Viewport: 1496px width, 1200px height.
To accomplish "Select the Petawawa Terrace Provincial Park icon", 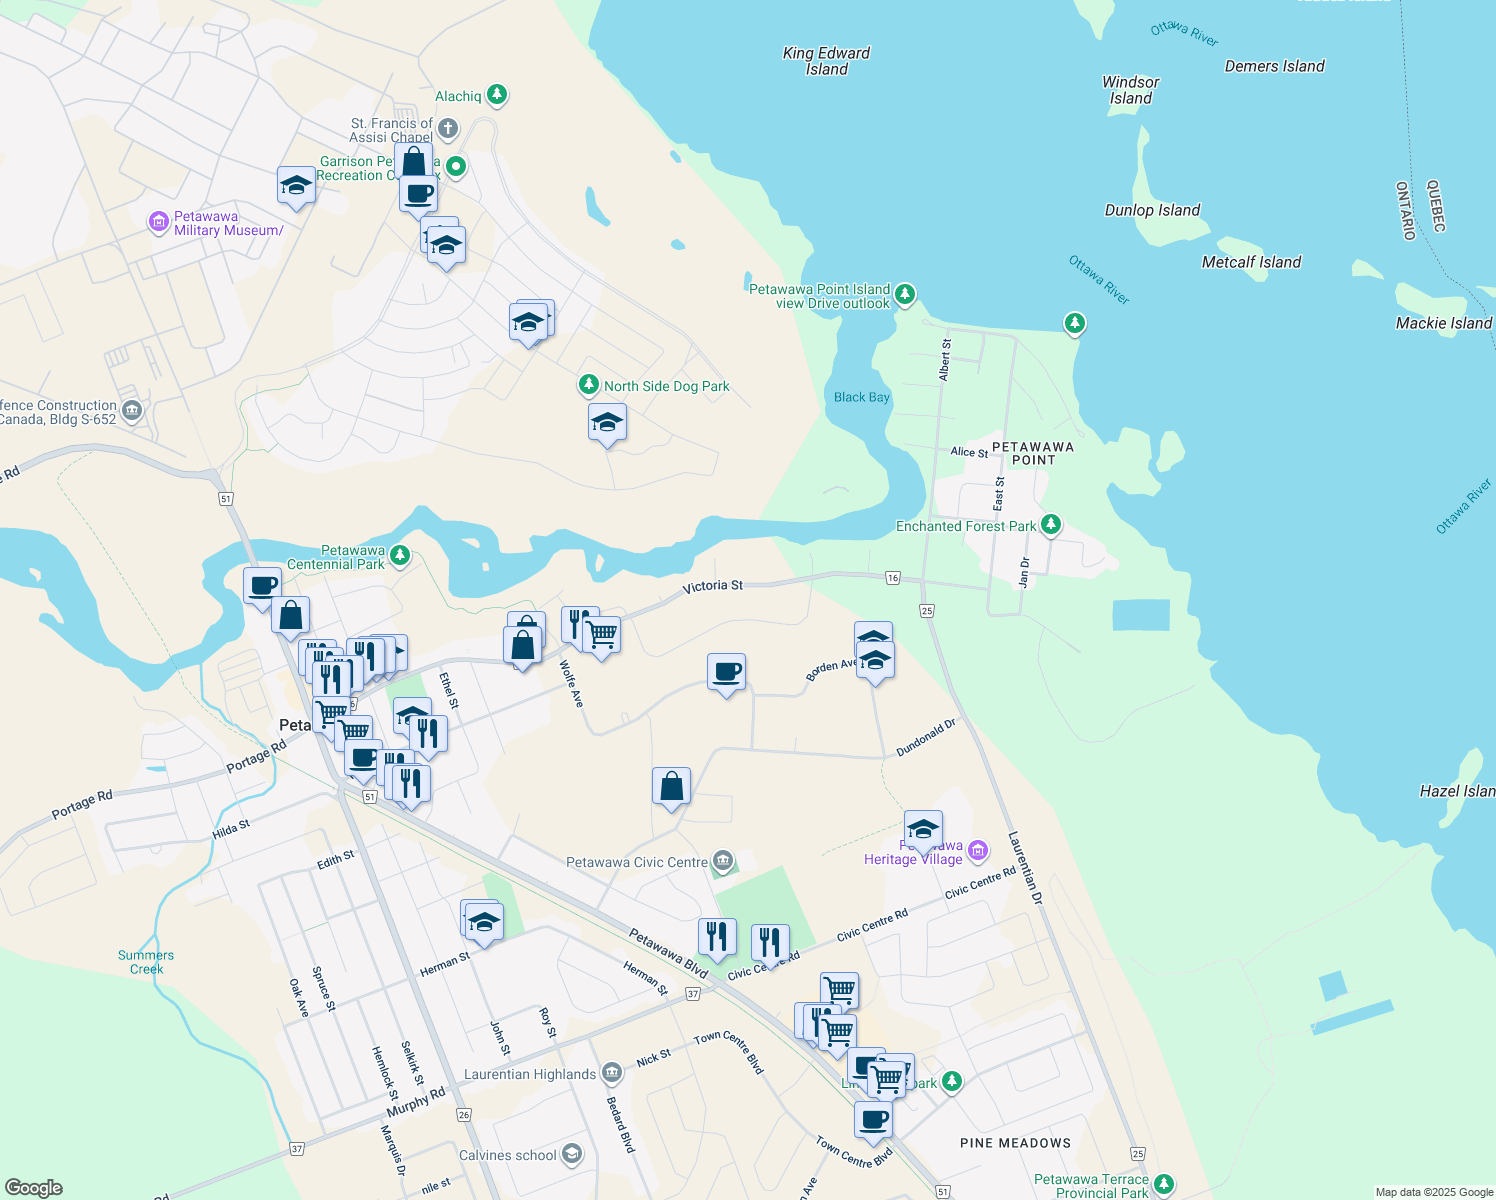I will (x=1163, y=1185).
